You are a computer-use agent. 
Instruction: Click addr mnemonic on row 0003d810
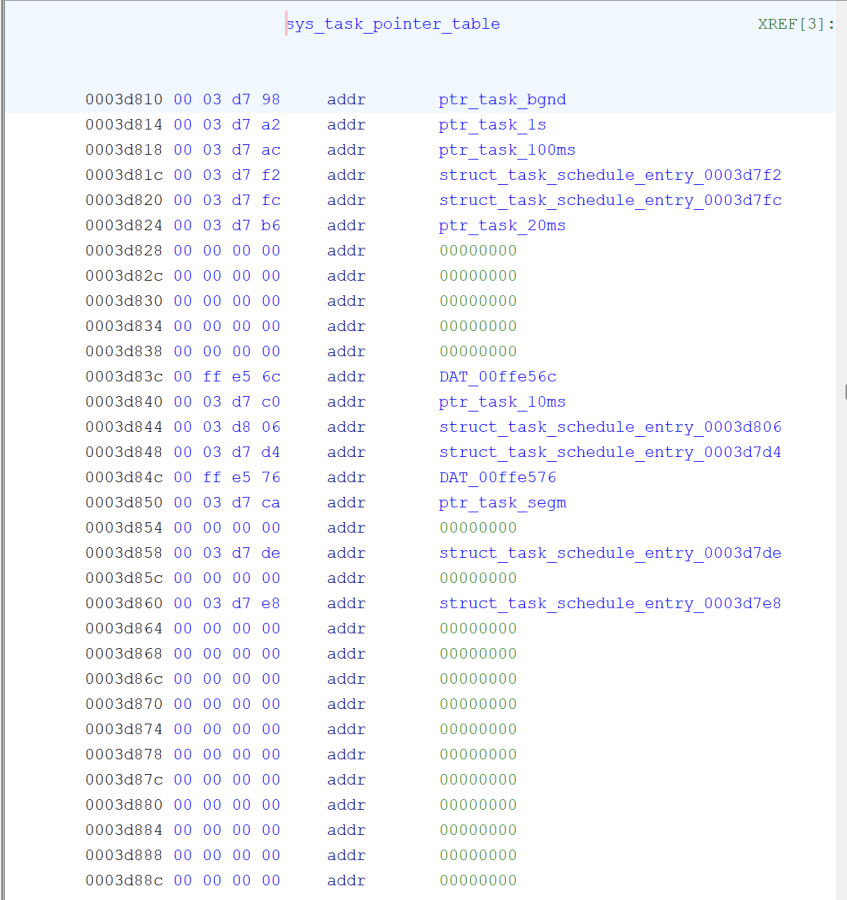click(x=346, y=100)
